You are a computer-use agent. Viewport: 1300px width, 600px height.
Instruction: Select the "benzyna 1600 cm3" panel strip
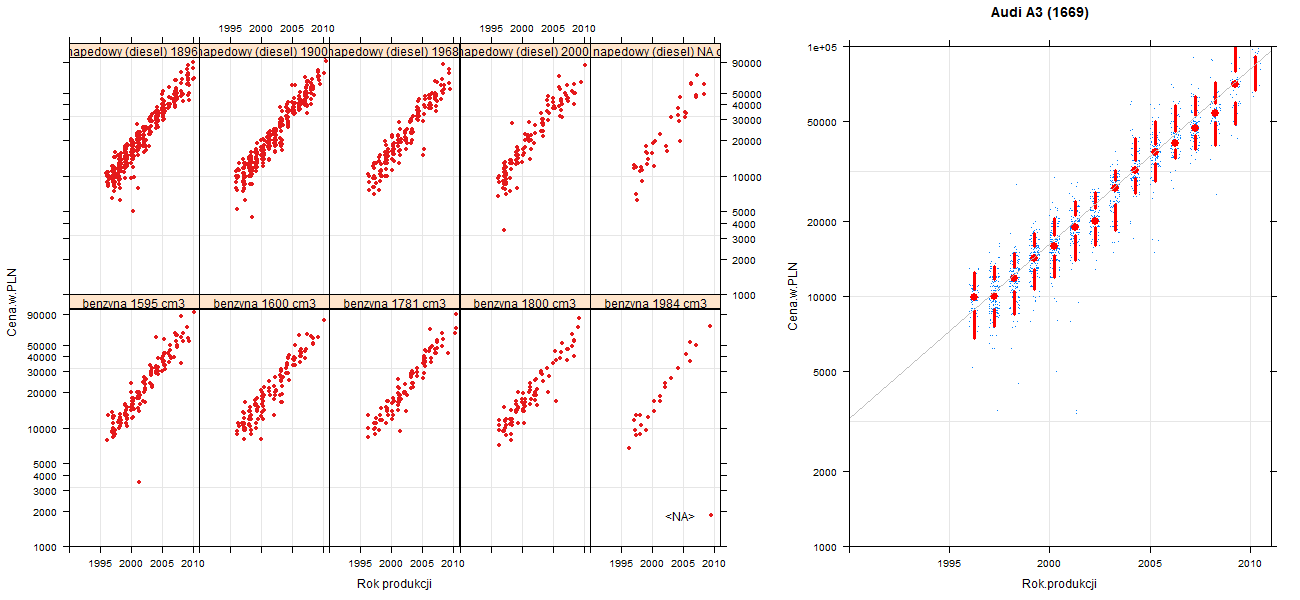tap(264, 302)
